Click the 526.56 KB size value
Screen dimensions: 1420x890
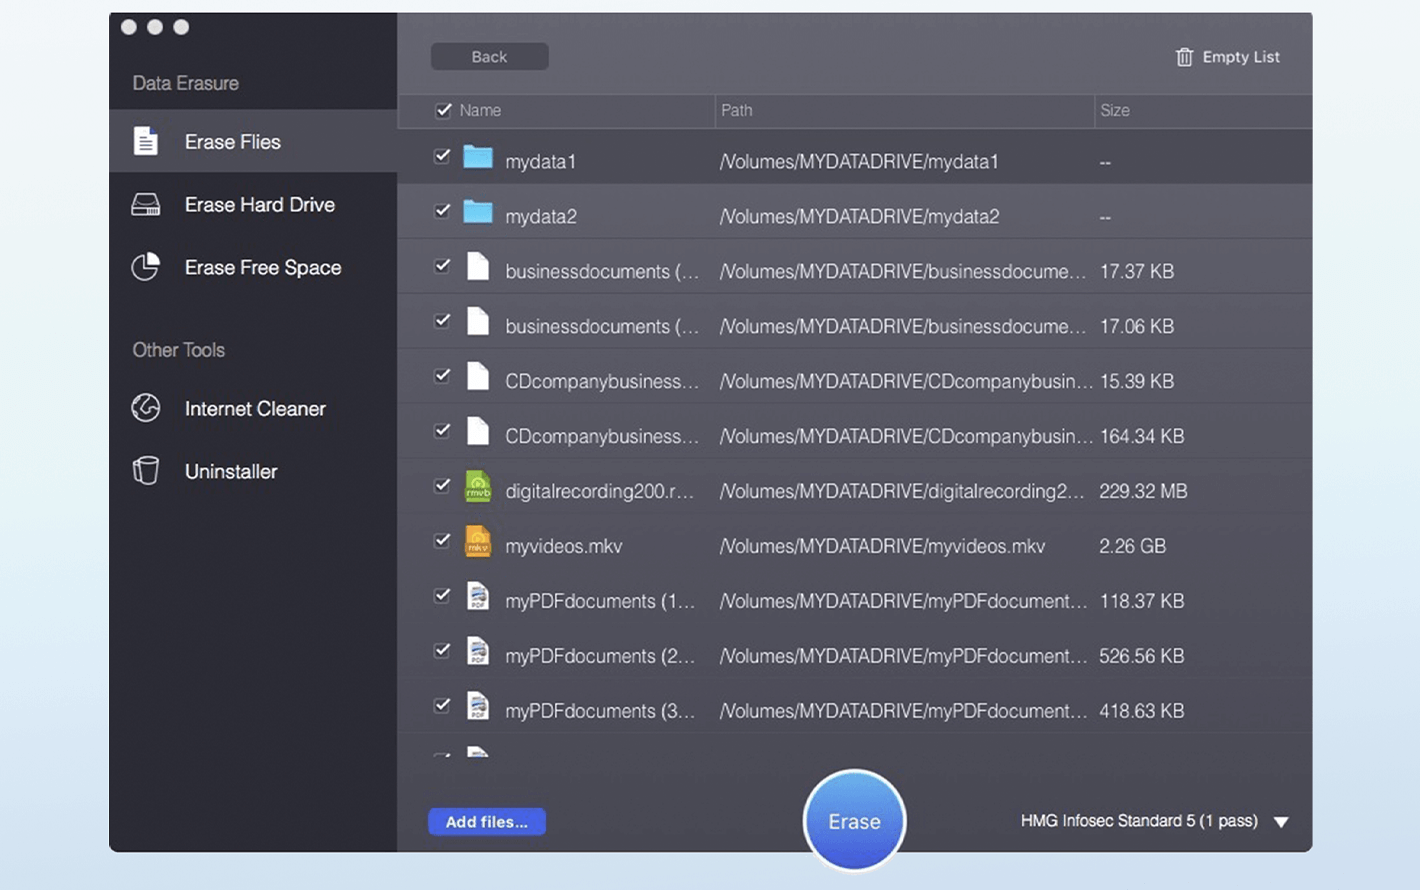click(1141, 656)
